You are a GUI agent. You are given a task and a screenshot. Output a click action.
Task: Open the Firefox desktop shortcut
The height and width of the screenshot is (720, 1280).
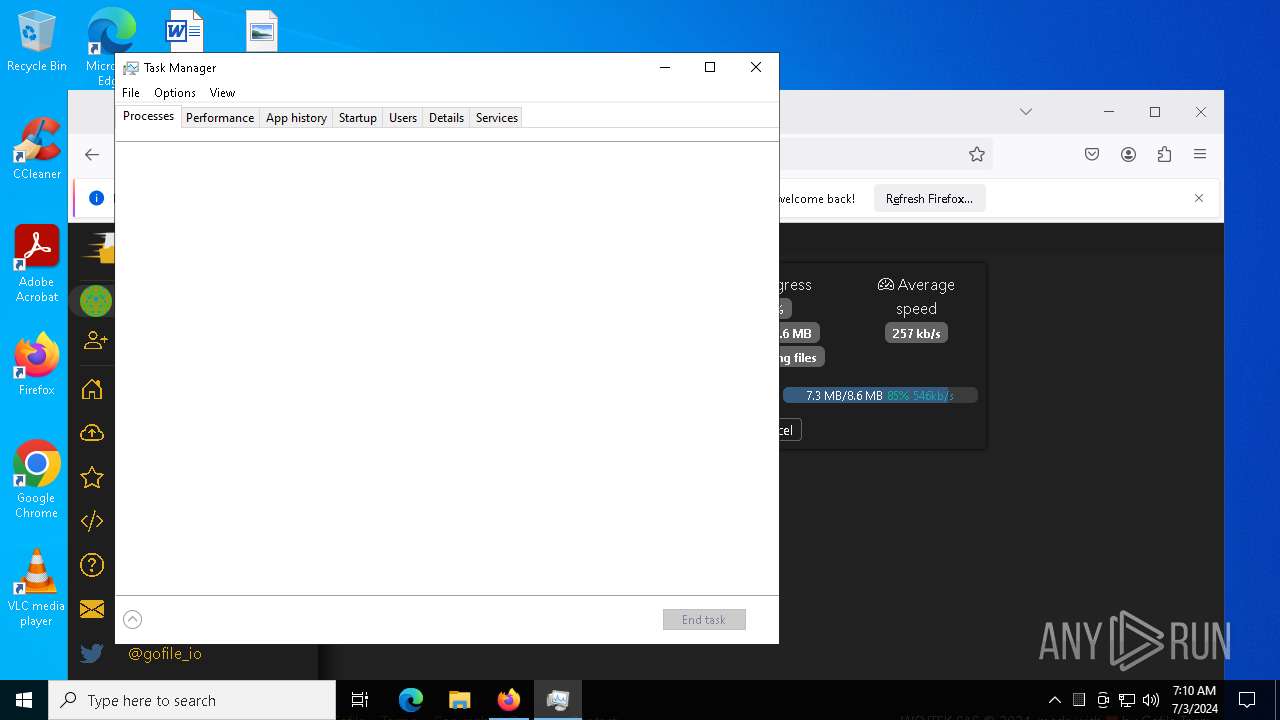tap(37, 364)
